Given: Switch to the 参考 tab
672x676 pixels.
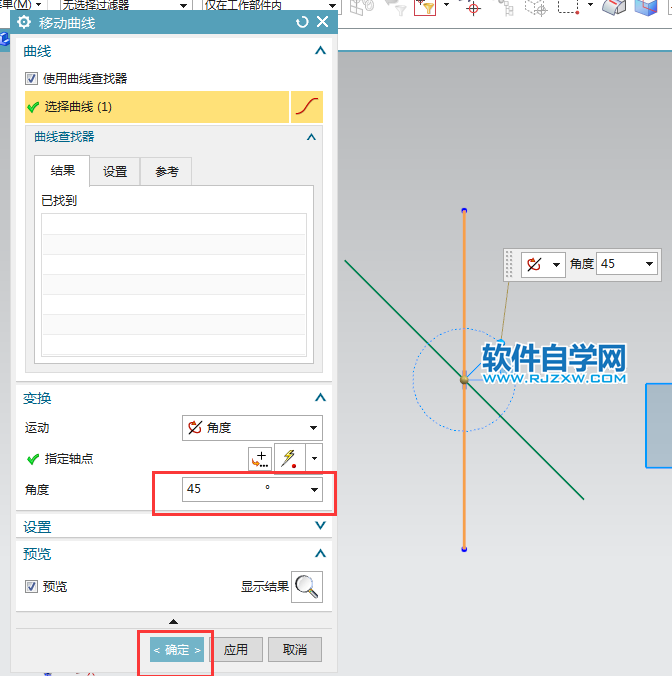Looking at the screenshot, I should click(167, 172).
